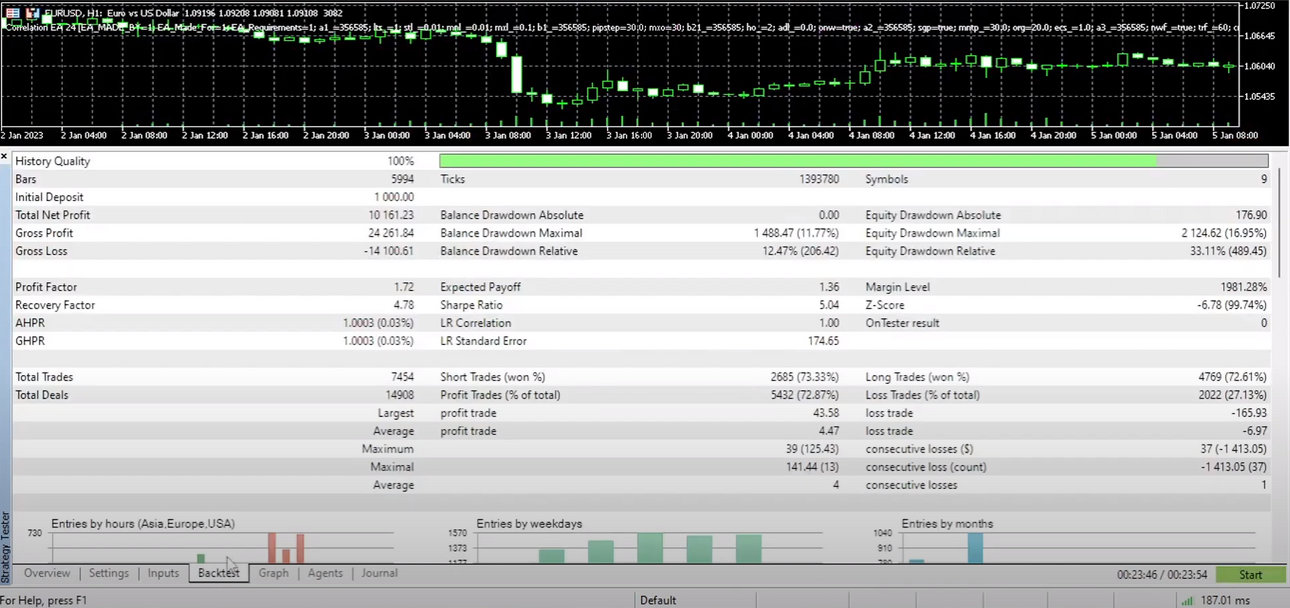Click the Profit Factor value 1.72
The image size is (1290, 608).
pos(403,287)
